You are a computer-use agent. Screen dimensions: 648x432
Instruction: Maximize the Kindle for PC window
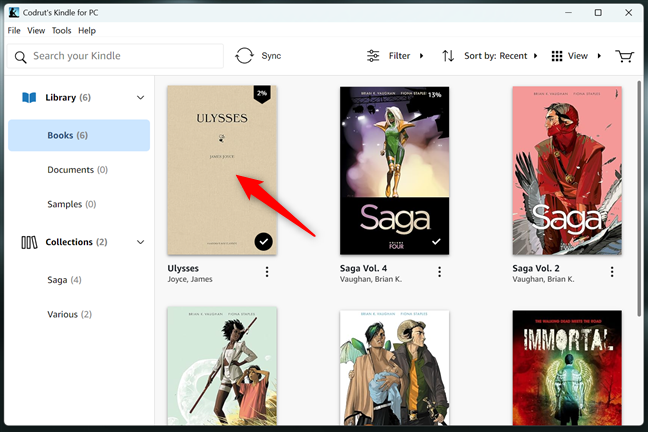coord(598,13)
